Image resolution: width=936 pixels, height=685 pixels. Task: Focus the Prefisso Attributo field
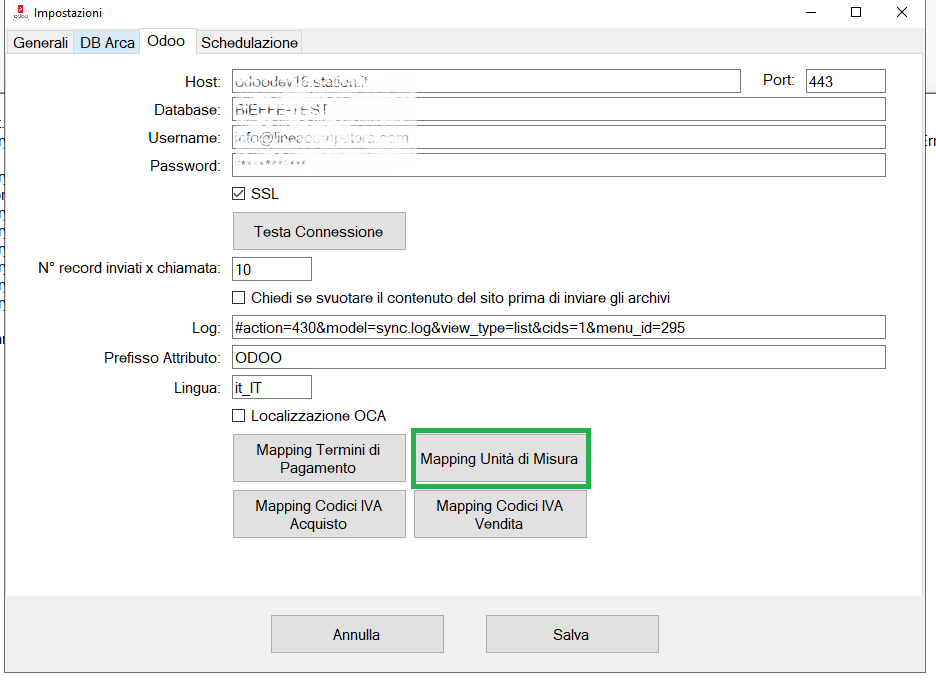point(558,357)
